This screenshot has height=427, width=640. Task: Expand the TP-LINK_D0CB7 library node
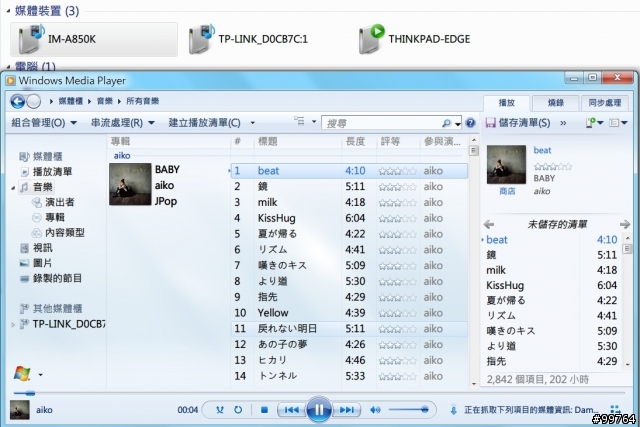click(x=13, y=325)
